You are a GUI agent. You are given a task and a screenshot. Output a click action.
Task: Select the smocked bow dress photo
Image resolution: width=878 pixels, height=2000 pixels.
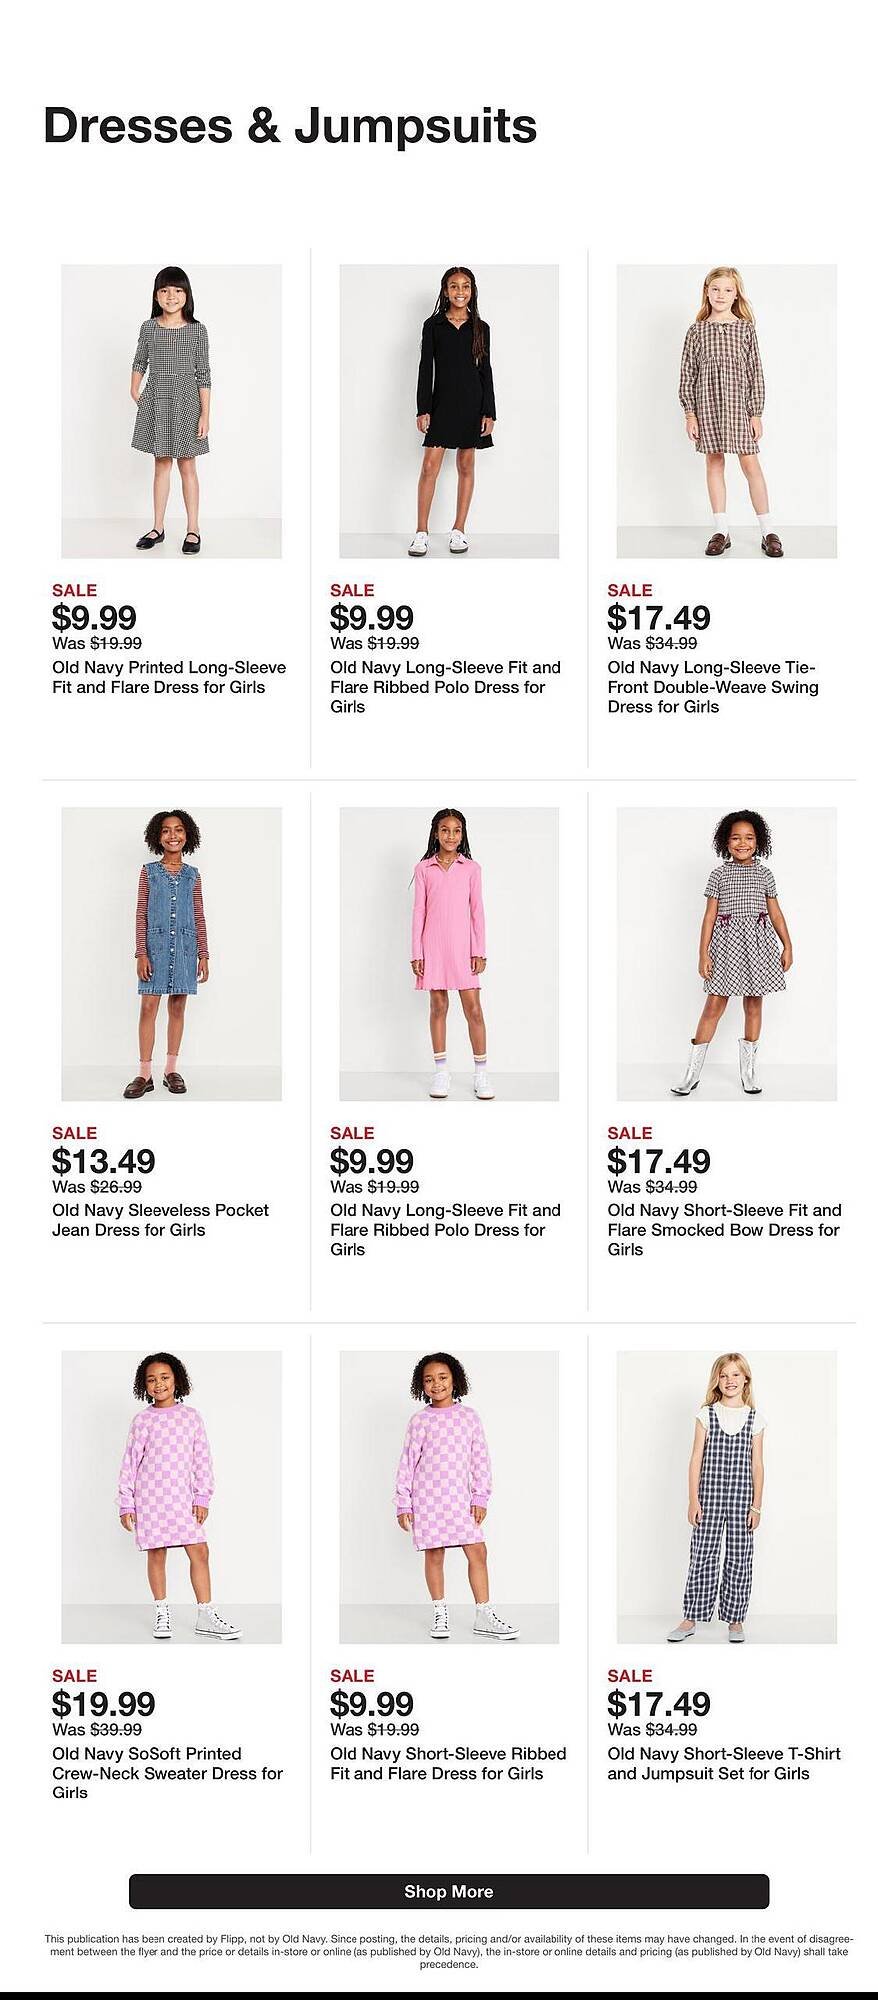pos(726,954)
